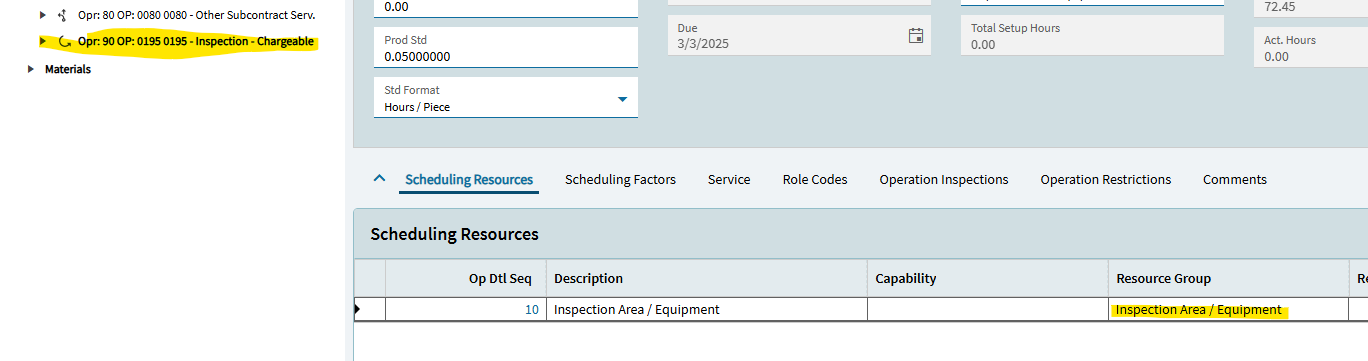Viewport: 1368px width, 361px height.
Task: Expand the Opr: 80 tree node arrow
Action: (42, 15)
